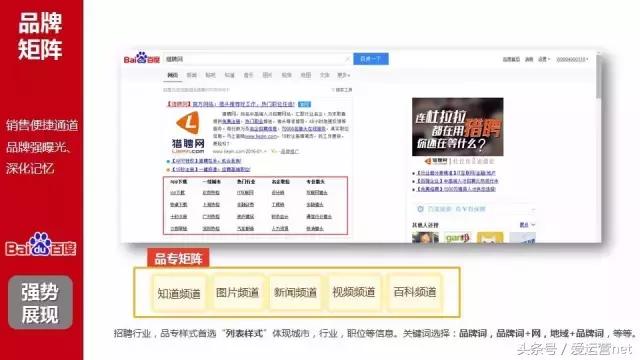Screen dimensions: 640x360
Task: Click the first column header in the red-boxed link table
Action: click(x=178, y=182)
